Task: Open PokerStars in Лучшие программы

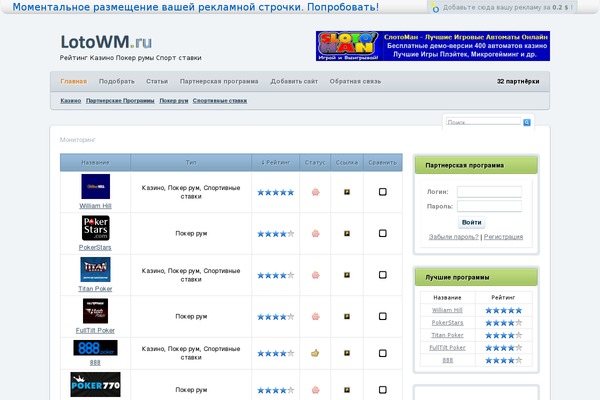Action: coord(447,323)
